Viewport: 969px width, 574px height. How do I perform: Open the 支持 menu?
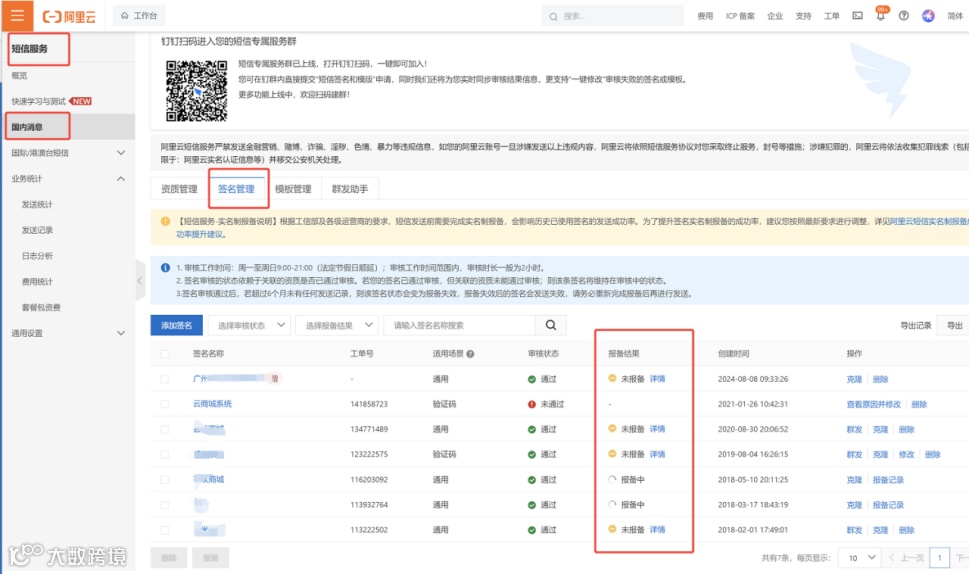[x=803, y=16]
